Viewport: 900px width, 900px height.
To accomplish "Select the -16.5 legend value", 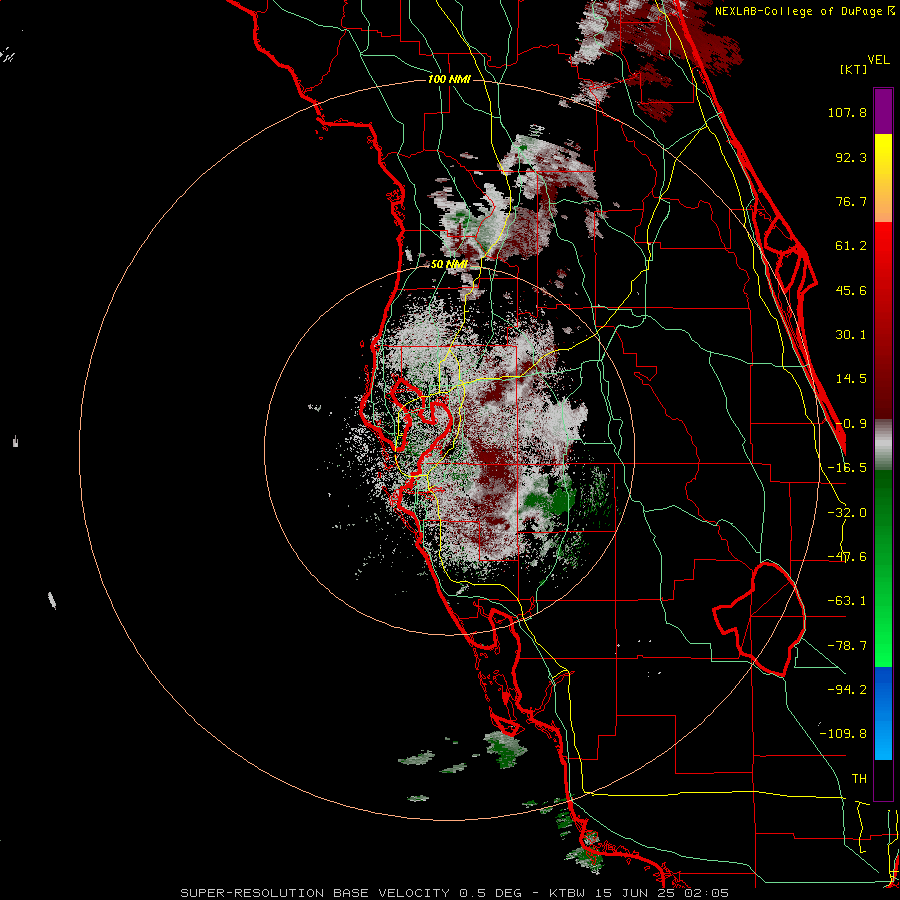I will coord(847,468).
